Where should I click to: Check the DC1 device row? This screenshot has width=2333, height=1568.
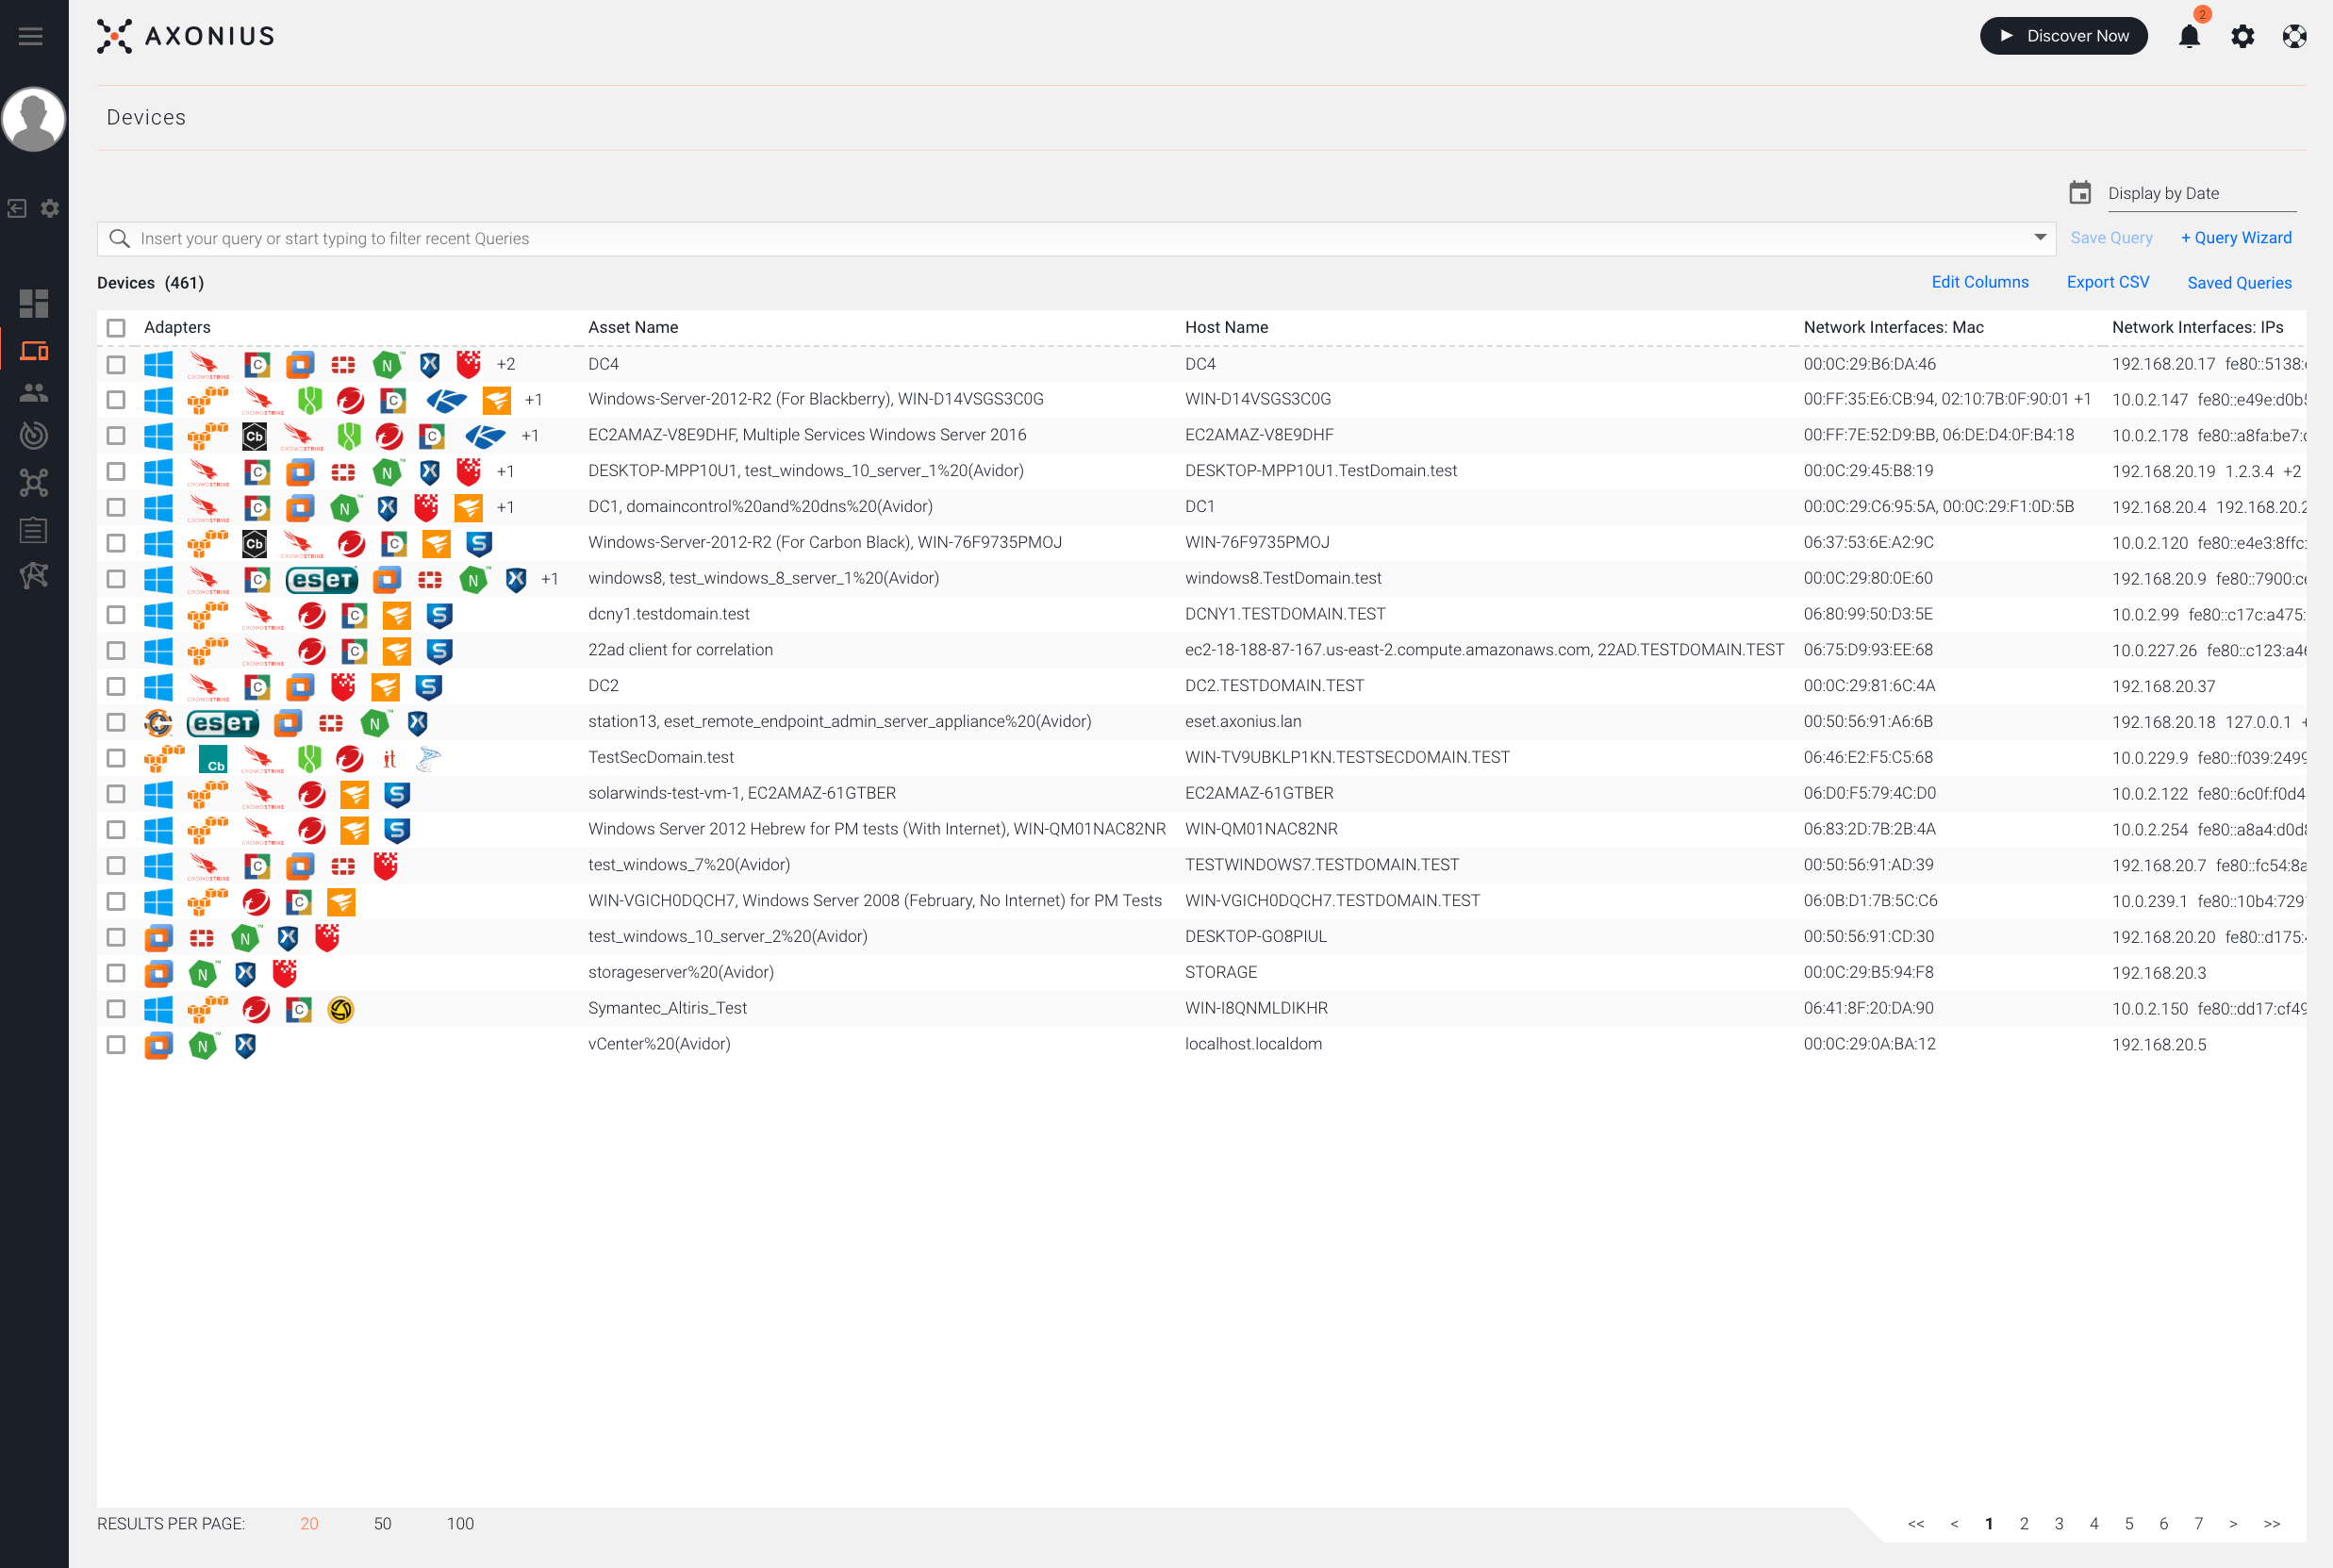pyautogui.click(x=116, y=508)
